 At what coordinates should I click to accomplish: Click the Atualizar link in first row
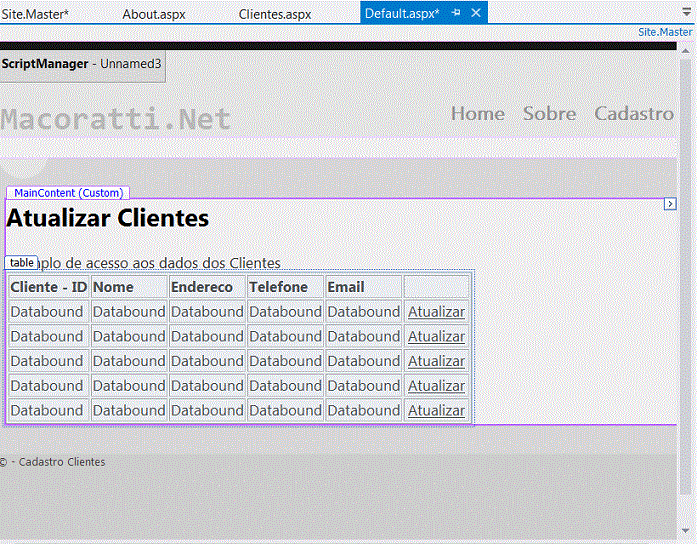pos(436,312)
